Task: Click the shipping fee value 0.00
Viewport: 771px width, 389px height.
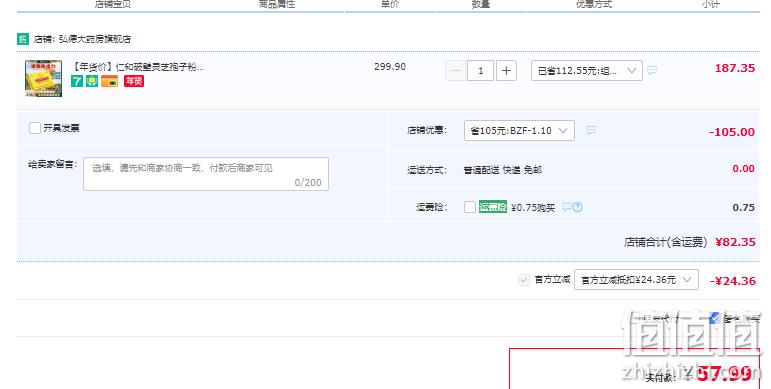Action: (x=743, y=169)
